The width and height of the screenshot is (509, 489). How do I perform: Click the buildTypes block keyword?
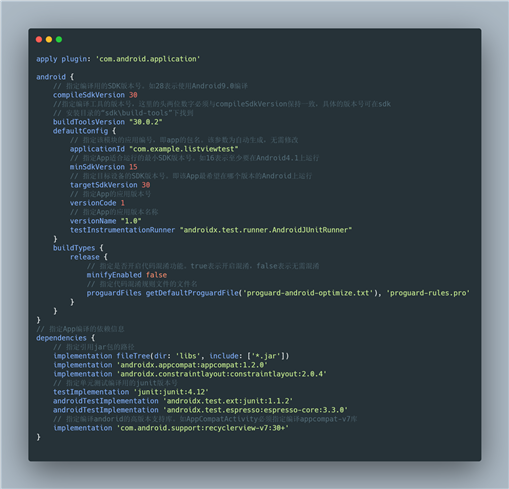click(74, 248)
